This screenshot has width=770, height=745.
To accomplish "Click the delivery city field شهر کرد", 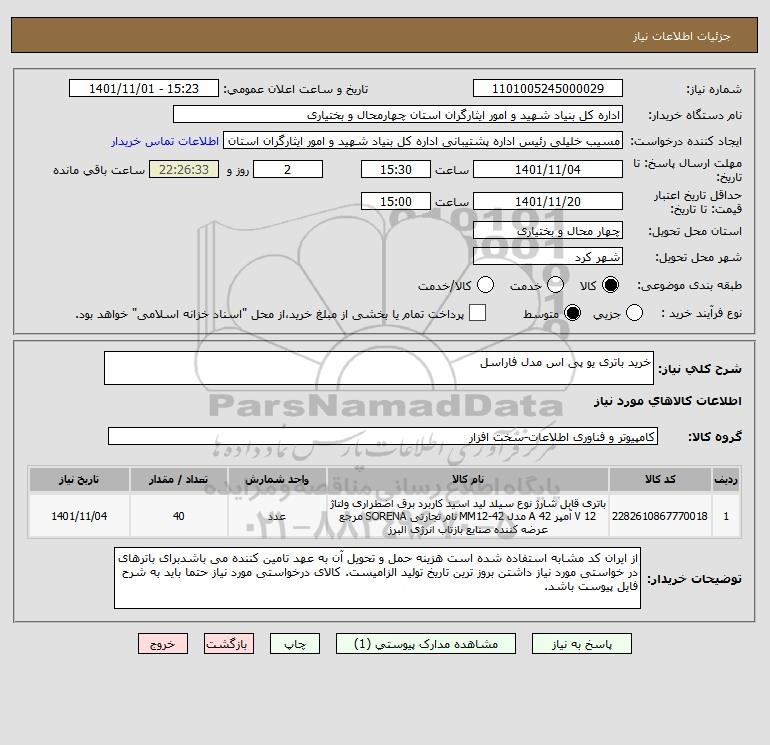I will pos(548,256).
